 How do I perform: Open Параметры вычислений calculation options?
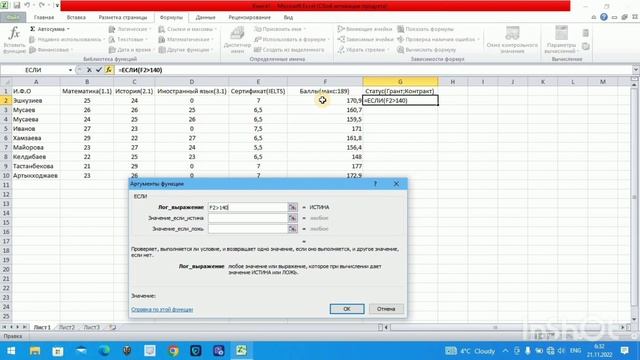click(x=561, y=40)
